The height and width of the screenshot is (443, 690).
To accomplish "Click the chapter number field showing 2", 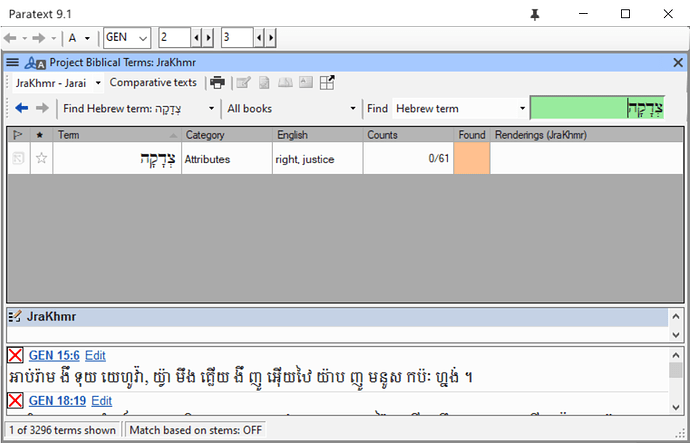I will pos(175,38).
